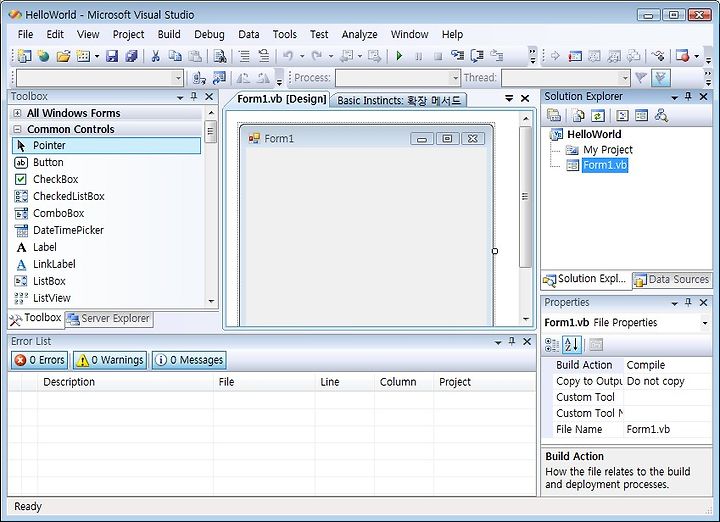Open the Debug menu
The width and height of the screenshot is (720, 522).
209,34
